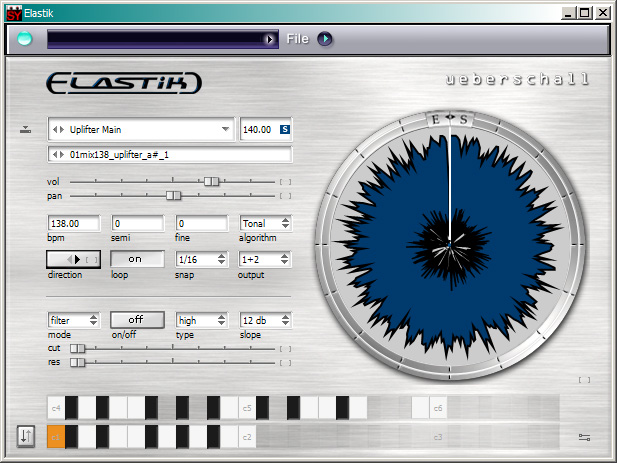617x463 pixels.
Task: Change the 1+2 output selector
Action: pyautogui.click(x=266, y=259)
